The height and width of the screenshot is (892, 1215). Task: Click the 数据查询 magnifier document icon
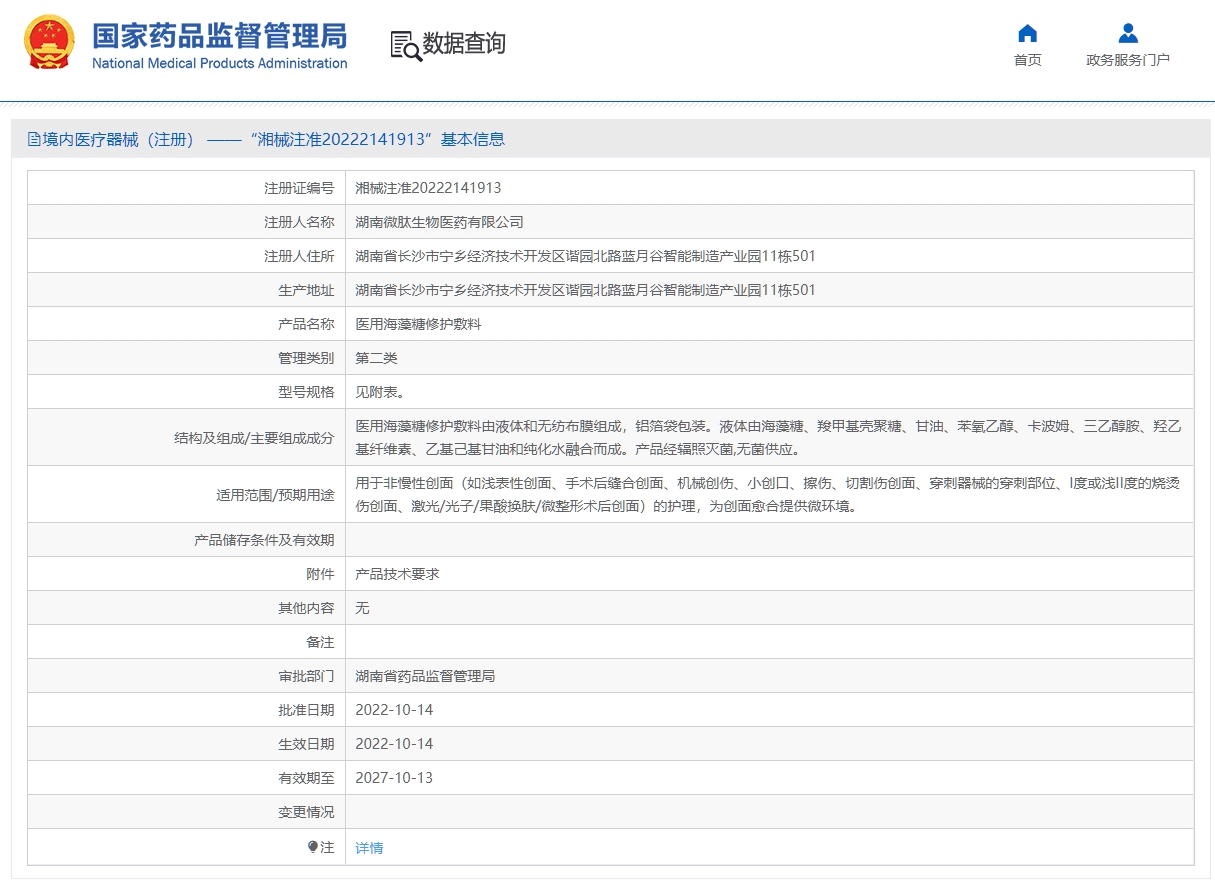coord(405,45)
